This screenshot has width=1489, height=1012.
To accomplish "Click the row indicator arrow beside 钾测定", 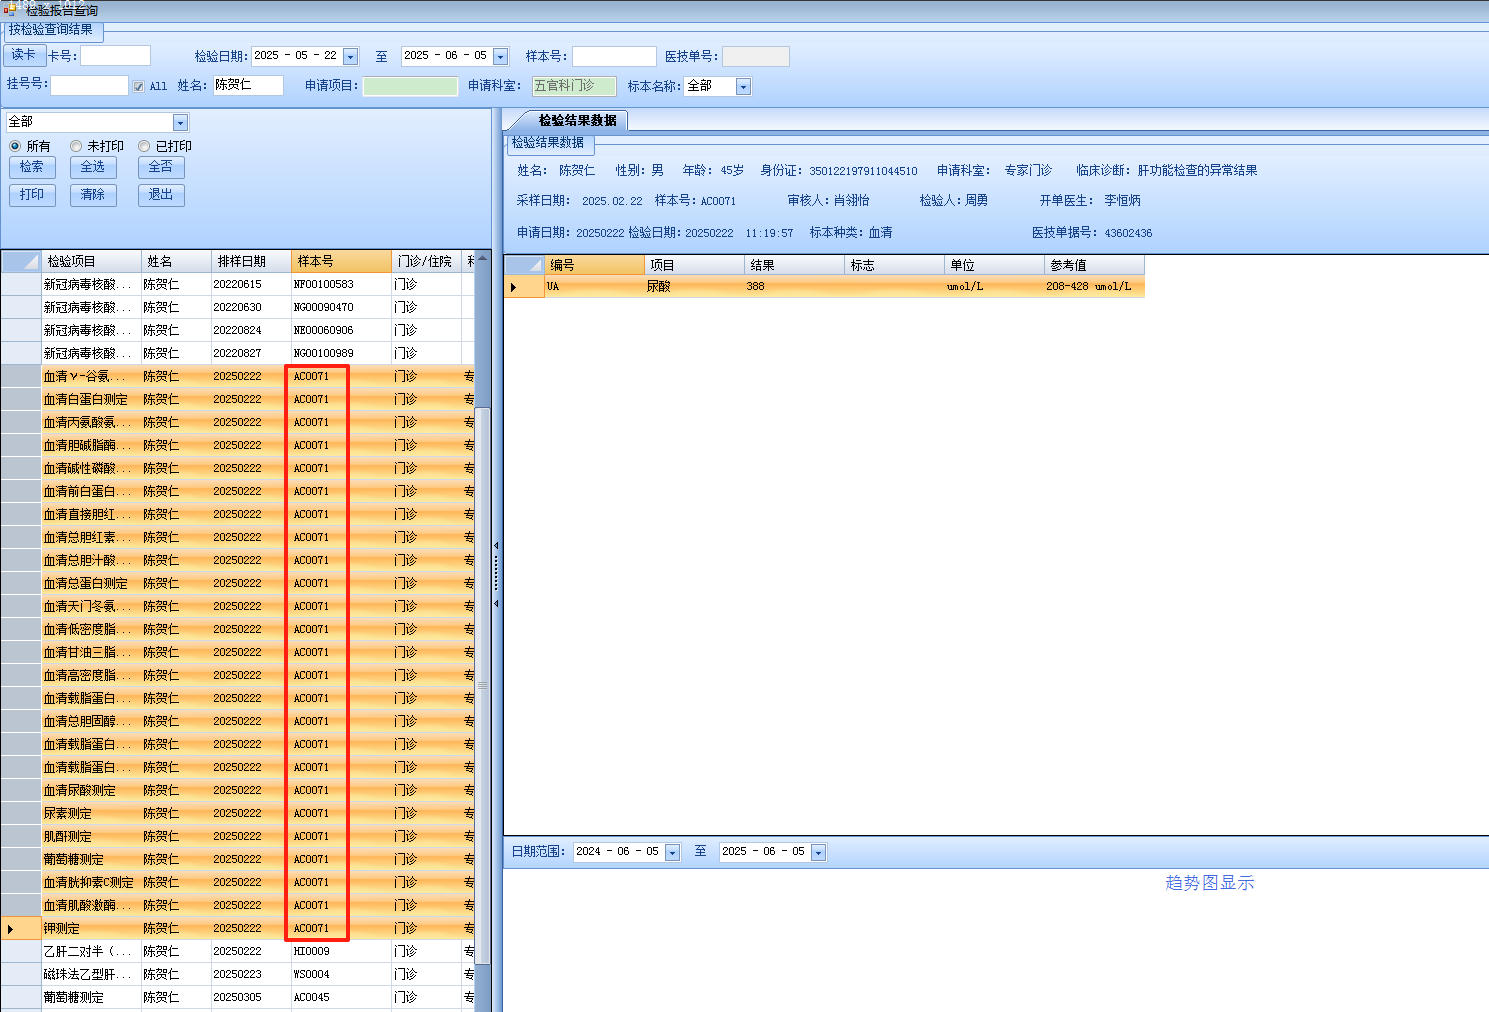I will 11,929.
